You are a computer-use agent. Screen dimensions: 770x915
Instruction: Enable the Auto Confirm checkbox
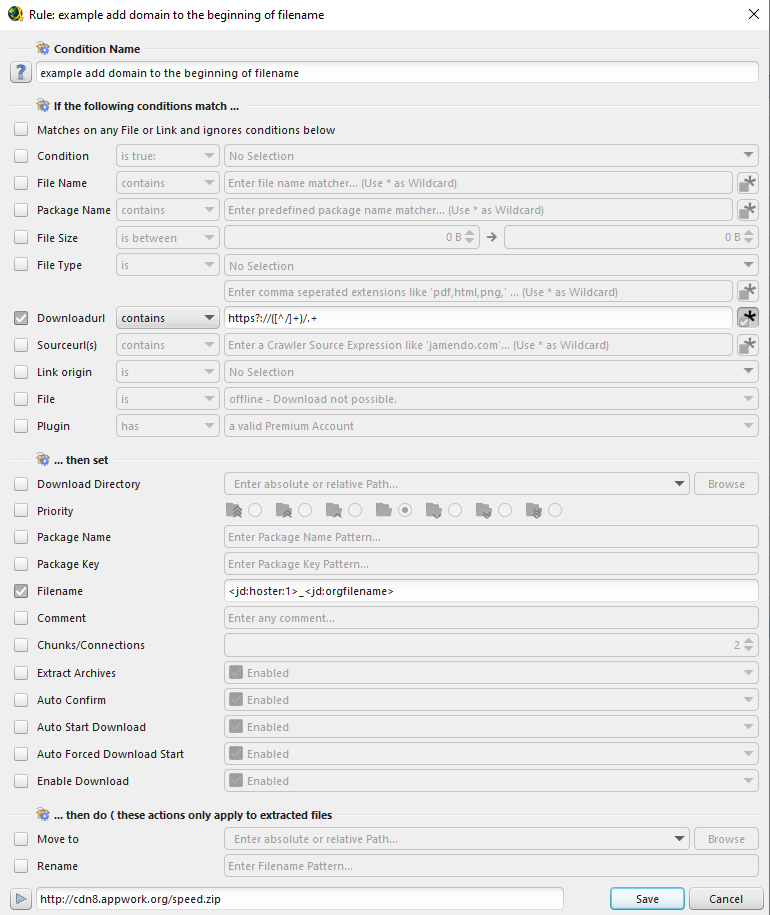(x=21, y=700)
